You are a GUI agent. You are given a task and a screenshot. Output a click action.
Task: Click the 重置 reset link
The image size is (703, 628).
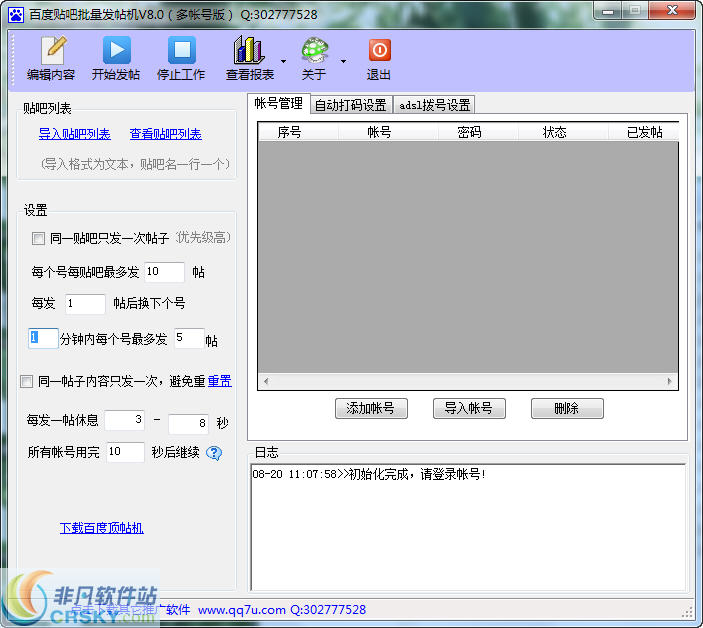click(220, 381)
